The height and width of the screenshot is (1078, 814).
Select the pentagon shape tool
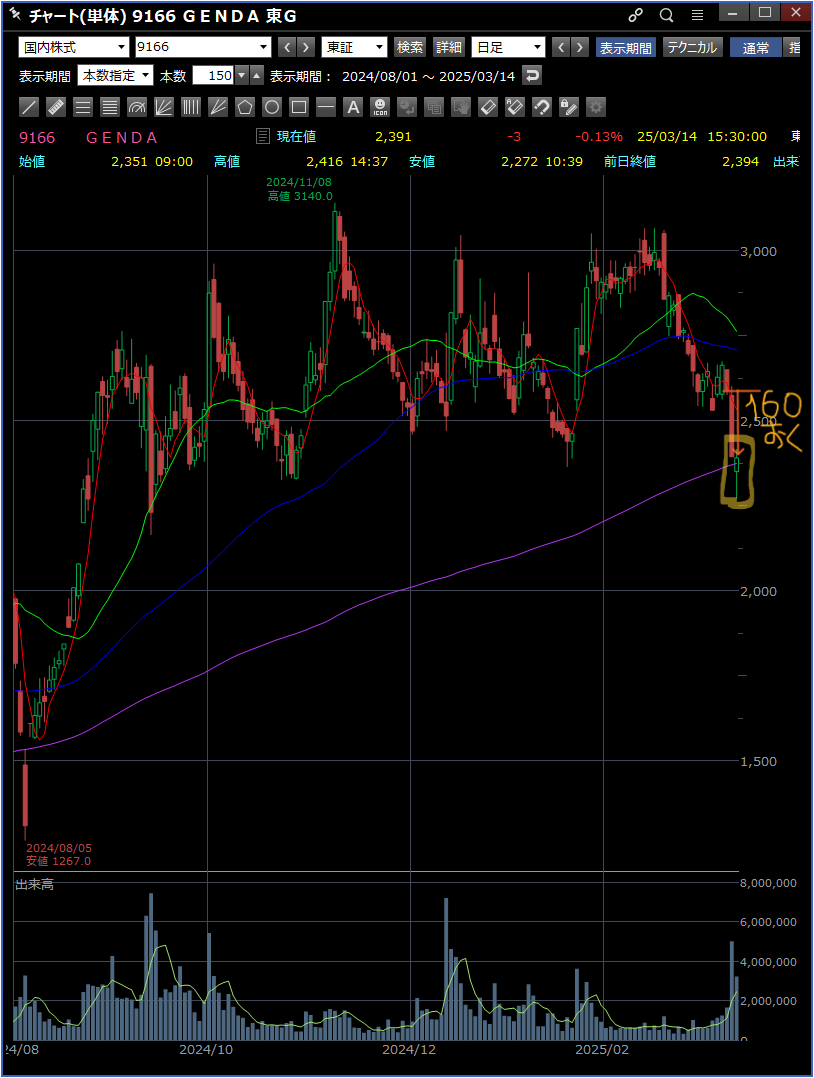coord(245,107)
